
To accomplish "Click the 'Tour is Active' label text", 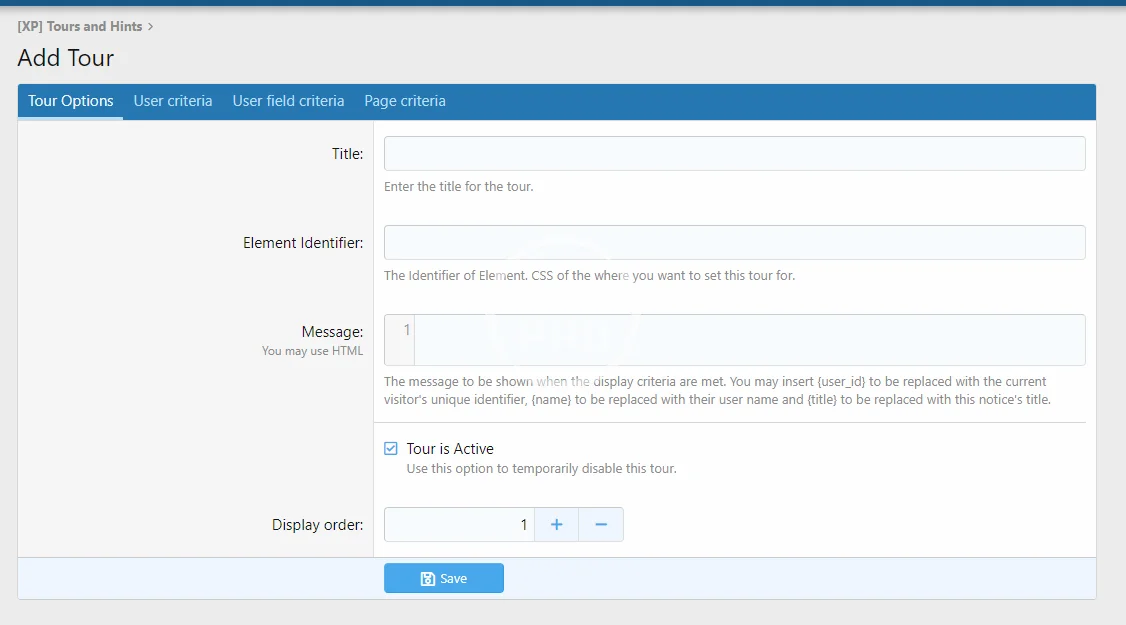I will tap(450, 449).
